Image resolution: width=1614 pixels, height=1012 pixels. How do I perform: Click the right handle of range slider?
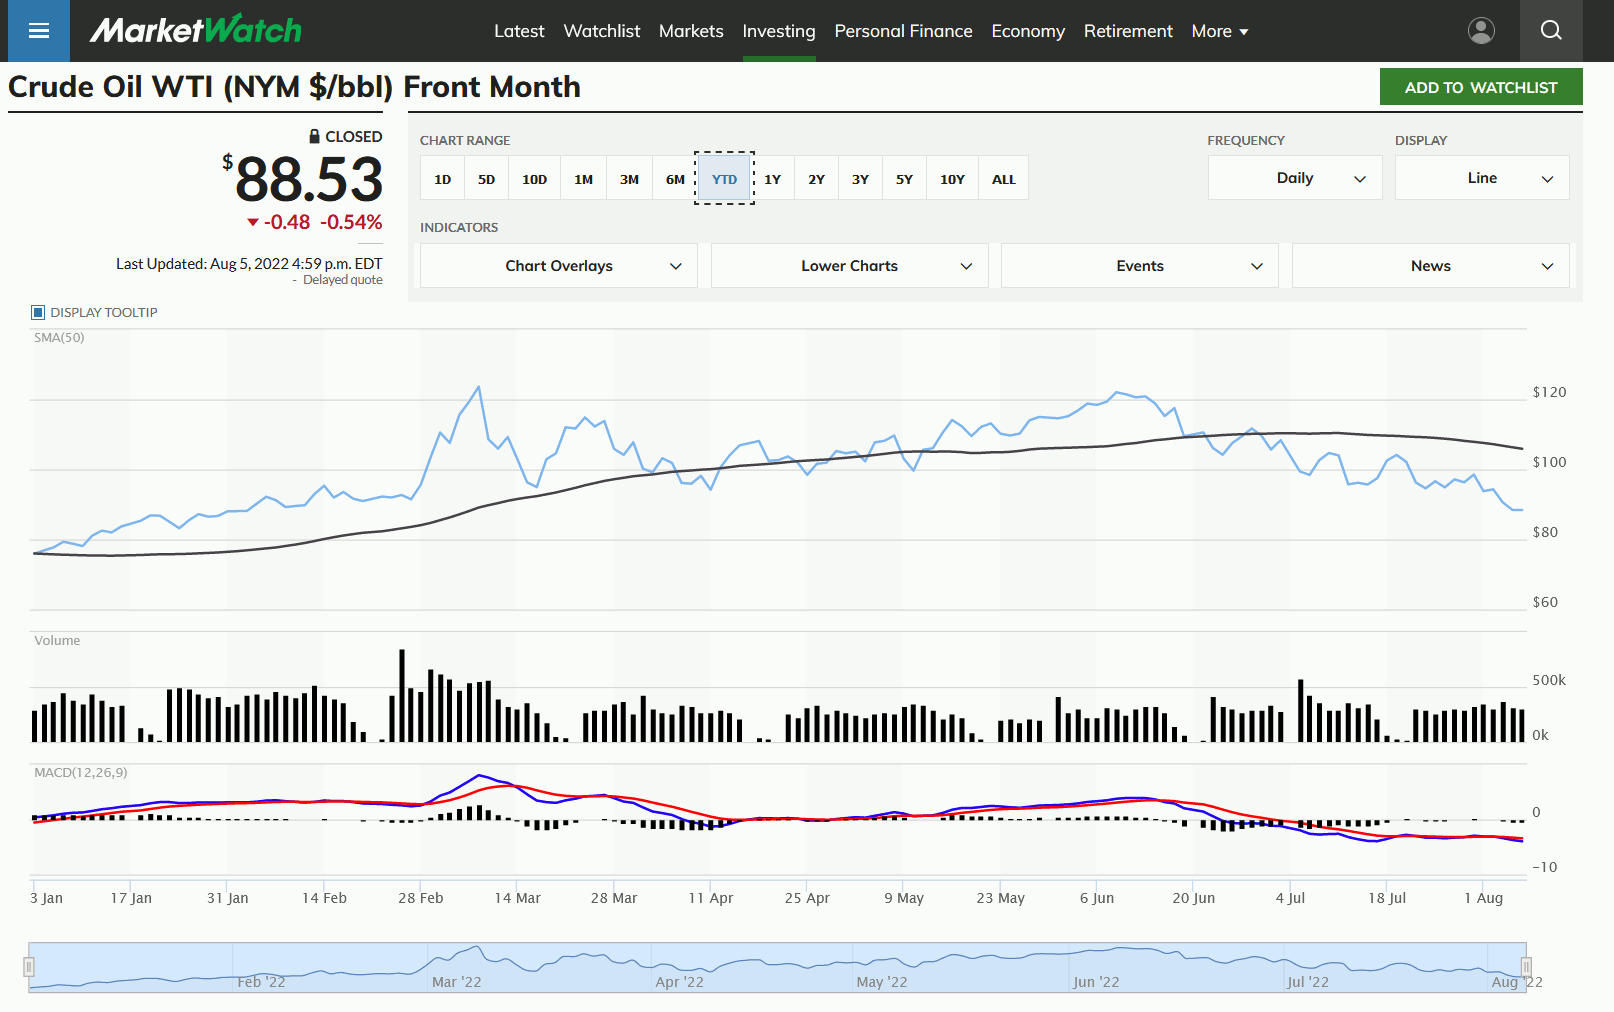point(1526,967)
